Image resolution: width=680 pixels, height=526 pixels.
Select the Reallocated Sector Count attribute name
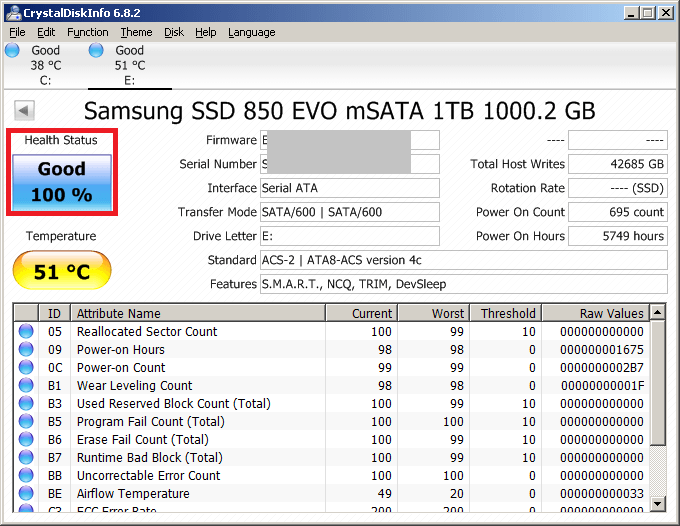pos(147,331)
